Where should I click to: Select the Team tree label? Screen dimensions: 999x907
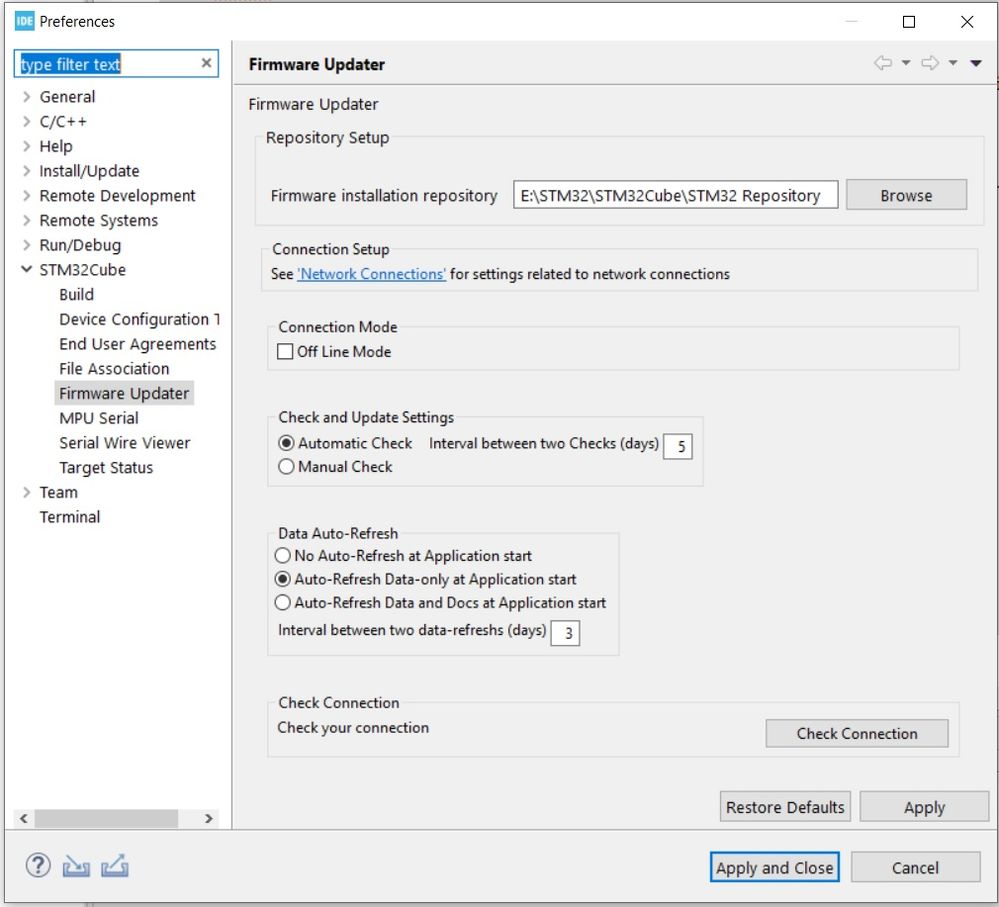[x=59, y=492]
